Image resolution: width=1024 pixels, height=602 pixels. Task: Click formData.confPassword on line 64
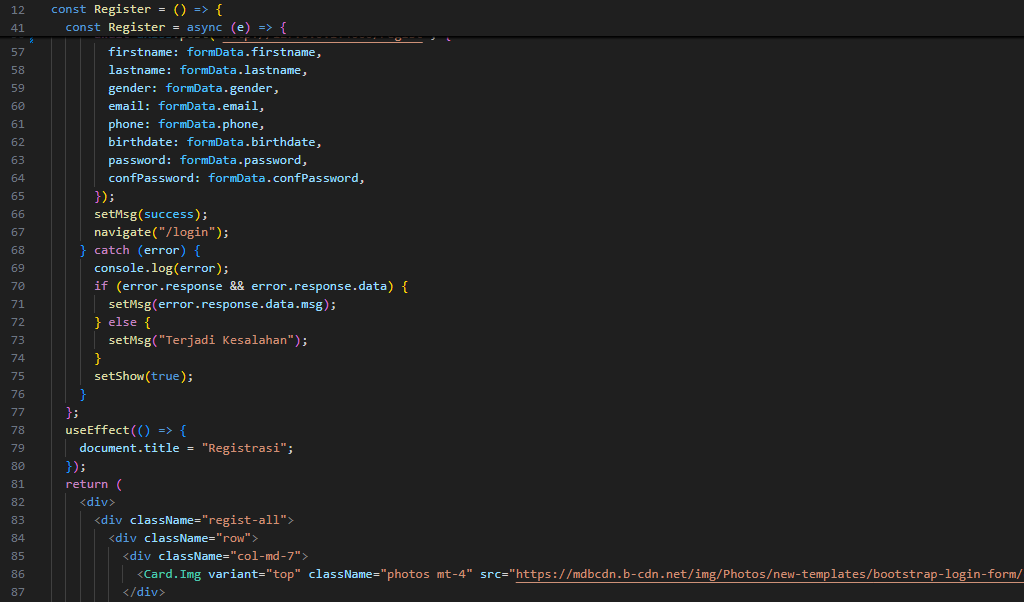tap(284, 178)
